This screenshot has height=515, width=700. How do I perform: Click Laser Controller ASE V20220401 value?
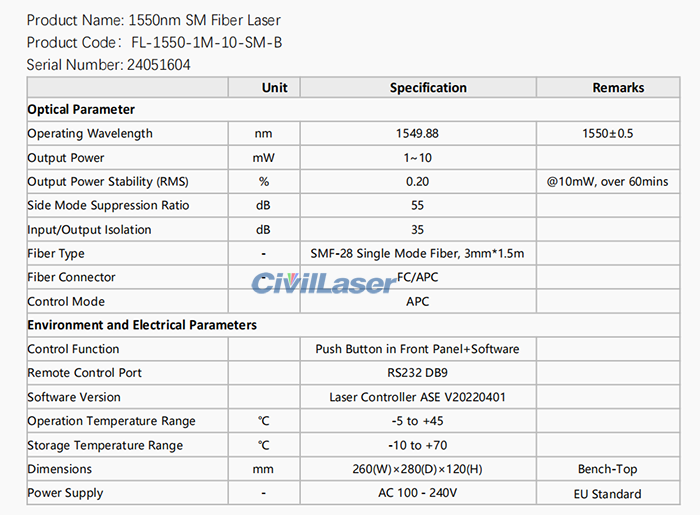pyautogui.click(x=417, y=397)
